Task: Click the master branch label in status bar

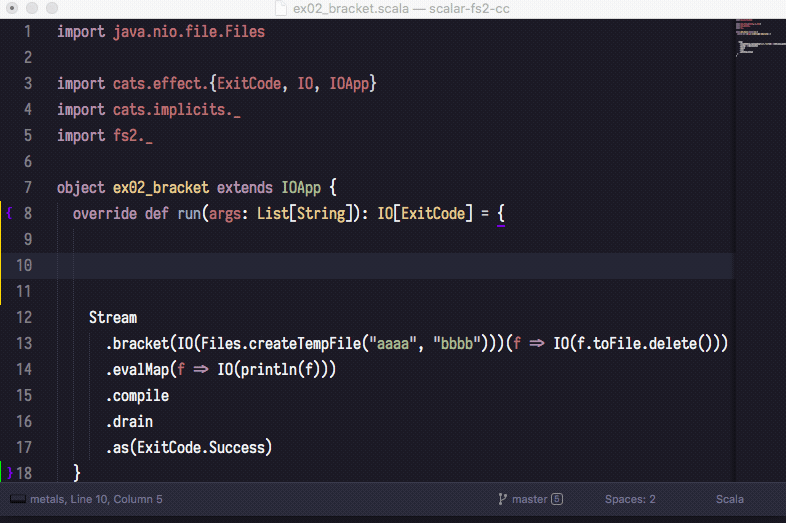Action: pyautogui.click(x=529, y=499)
